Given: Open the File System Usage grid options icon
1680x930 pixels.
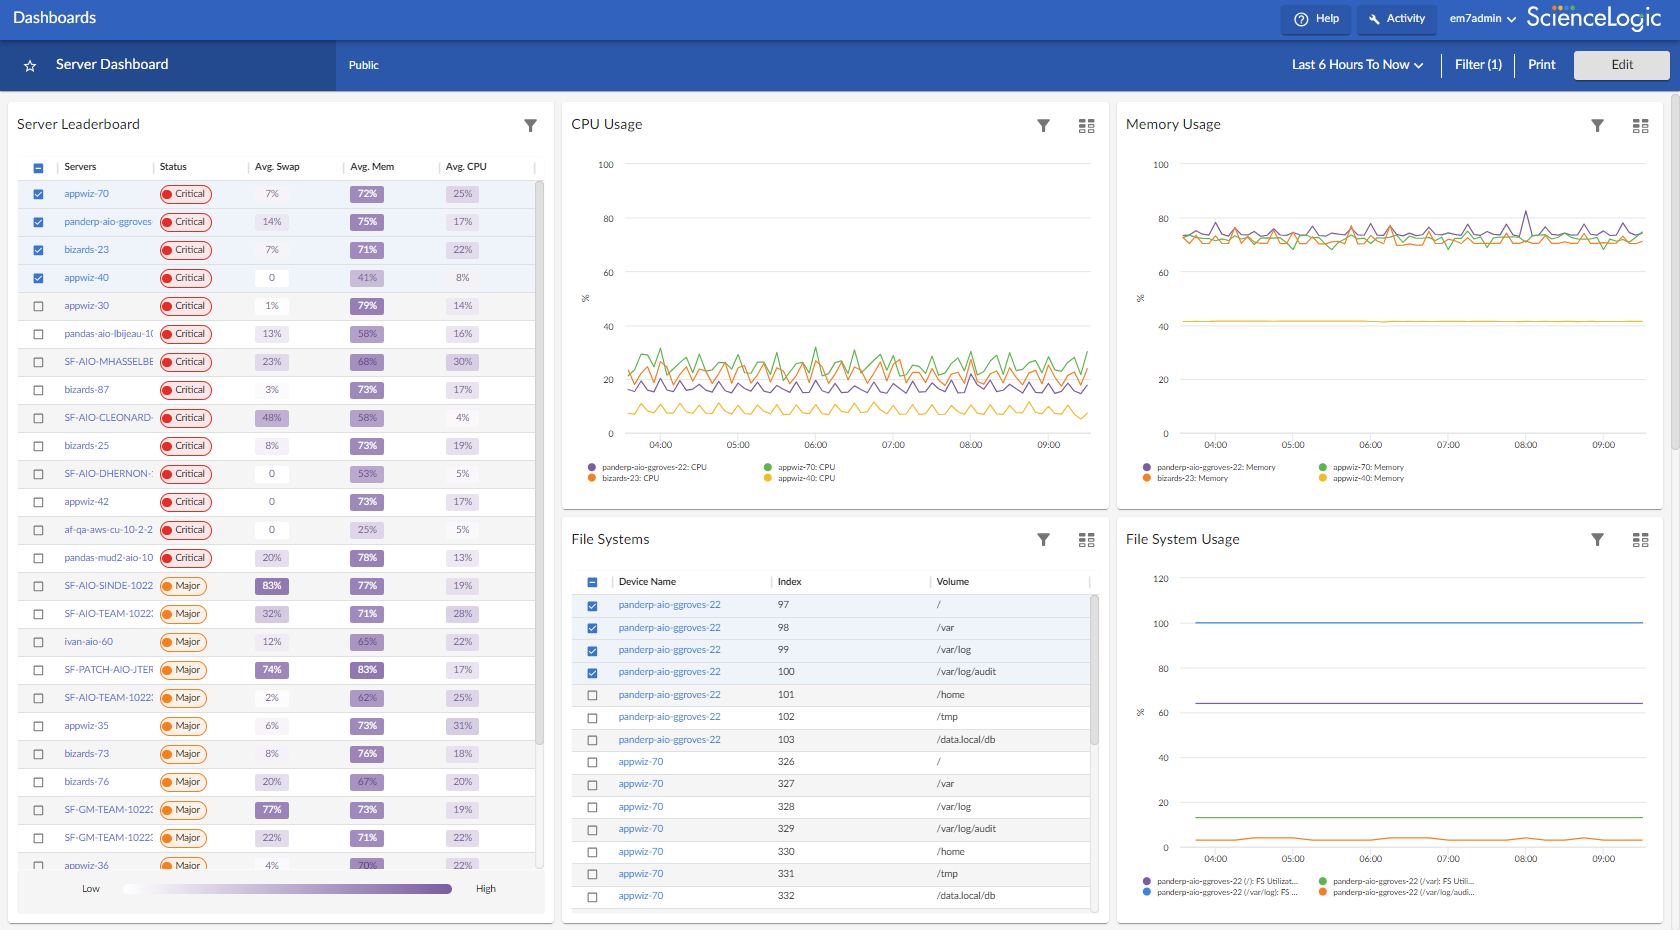Looking at the screenshot, I should point(1640,540).
